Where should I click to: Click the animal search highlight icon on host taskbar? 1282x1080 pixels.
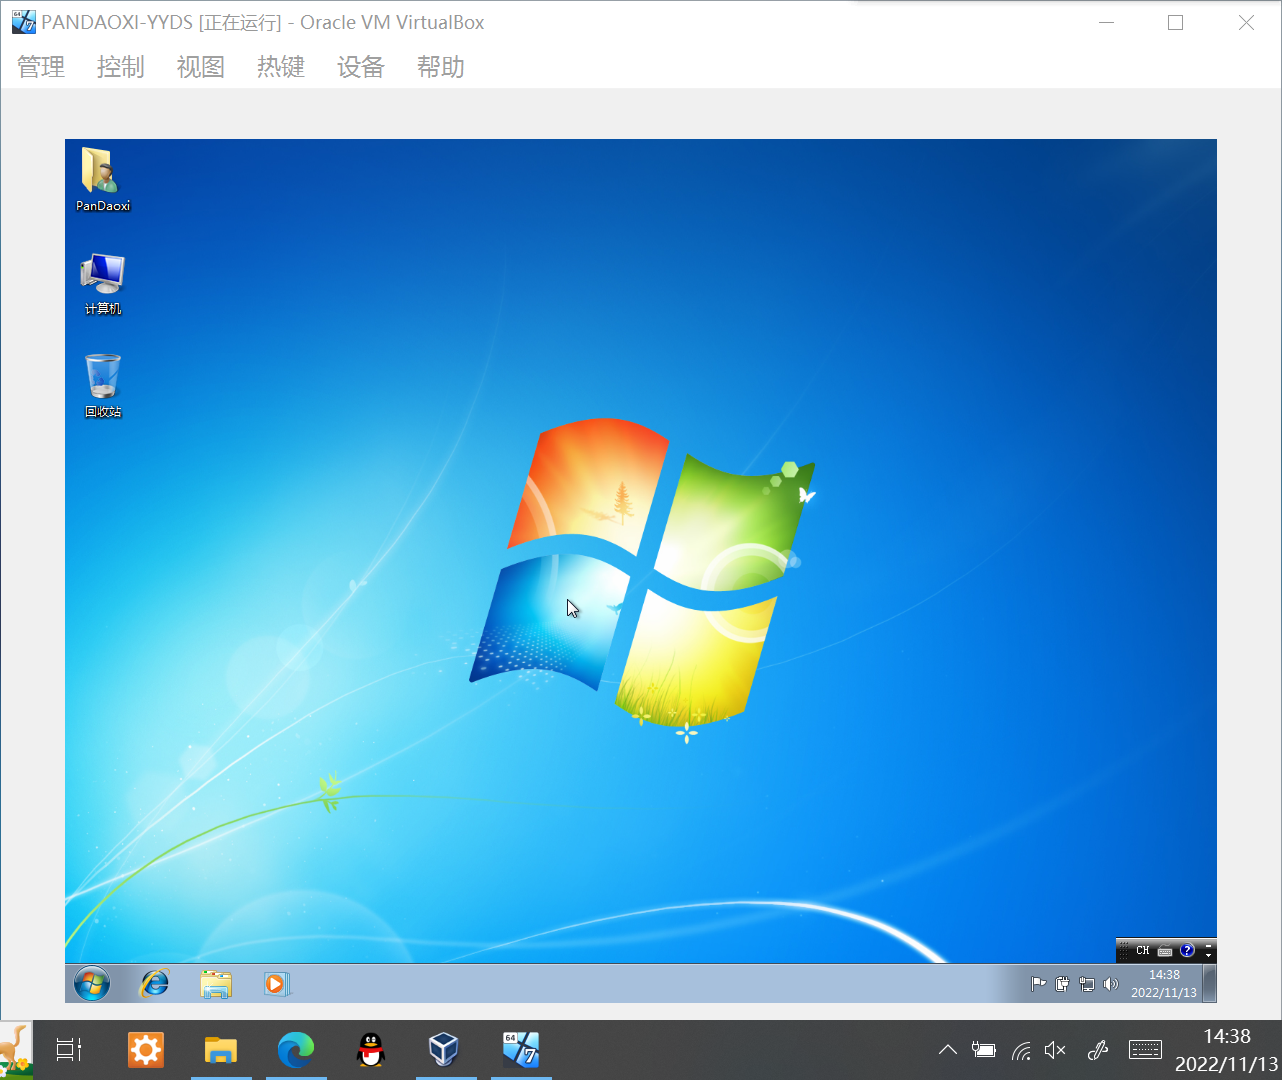point(16,1050)
